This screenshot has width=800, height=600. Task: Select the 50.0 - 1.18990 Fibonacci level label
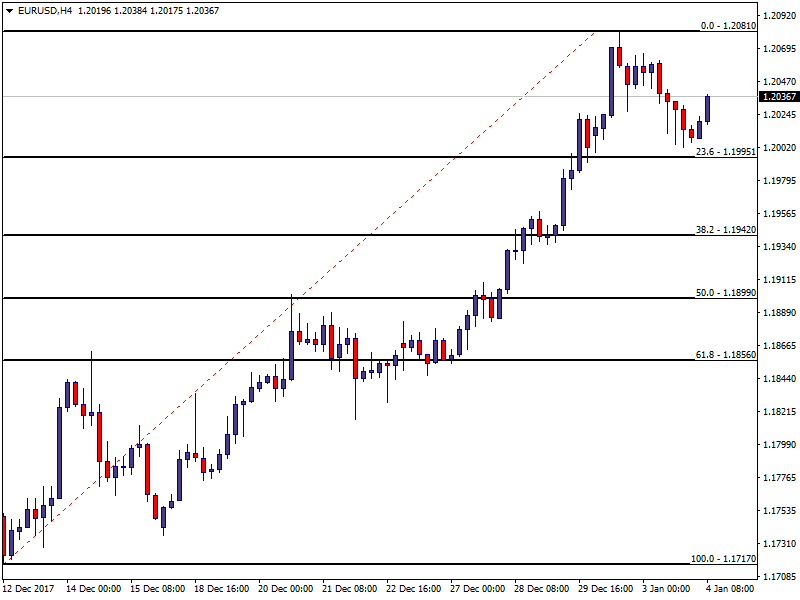click(x=725, y=293)
